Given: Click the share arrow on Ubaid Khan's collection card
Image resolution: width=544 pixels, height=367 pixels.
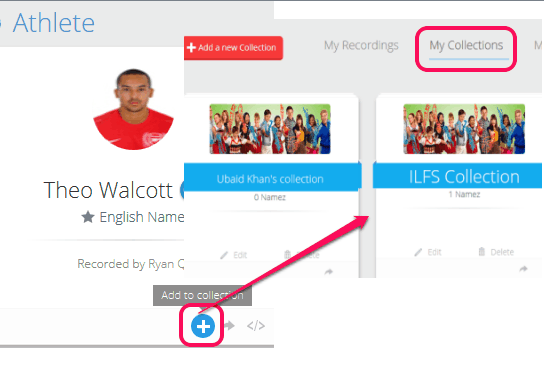Looking at the screenshot, I should point(329,272).
